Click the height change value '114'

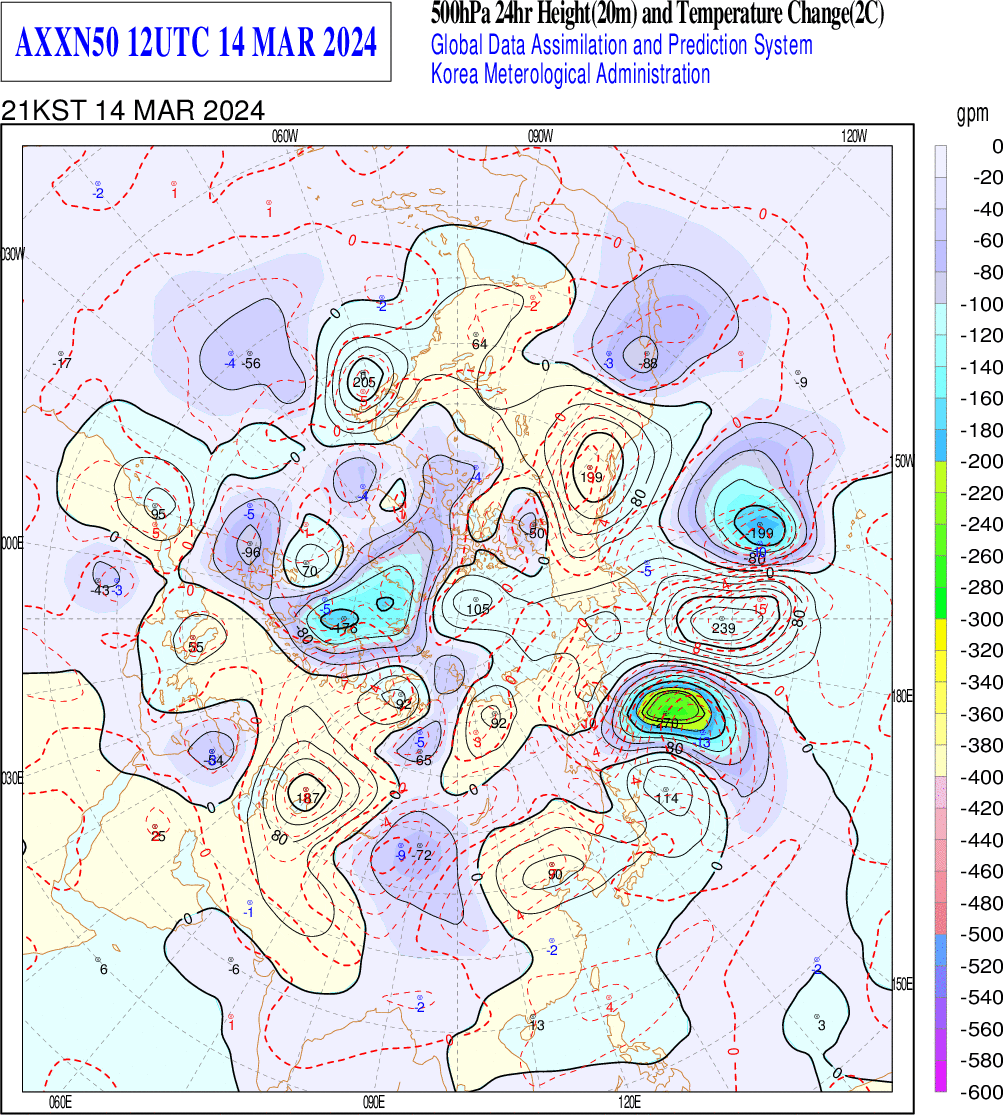[667, 798]
